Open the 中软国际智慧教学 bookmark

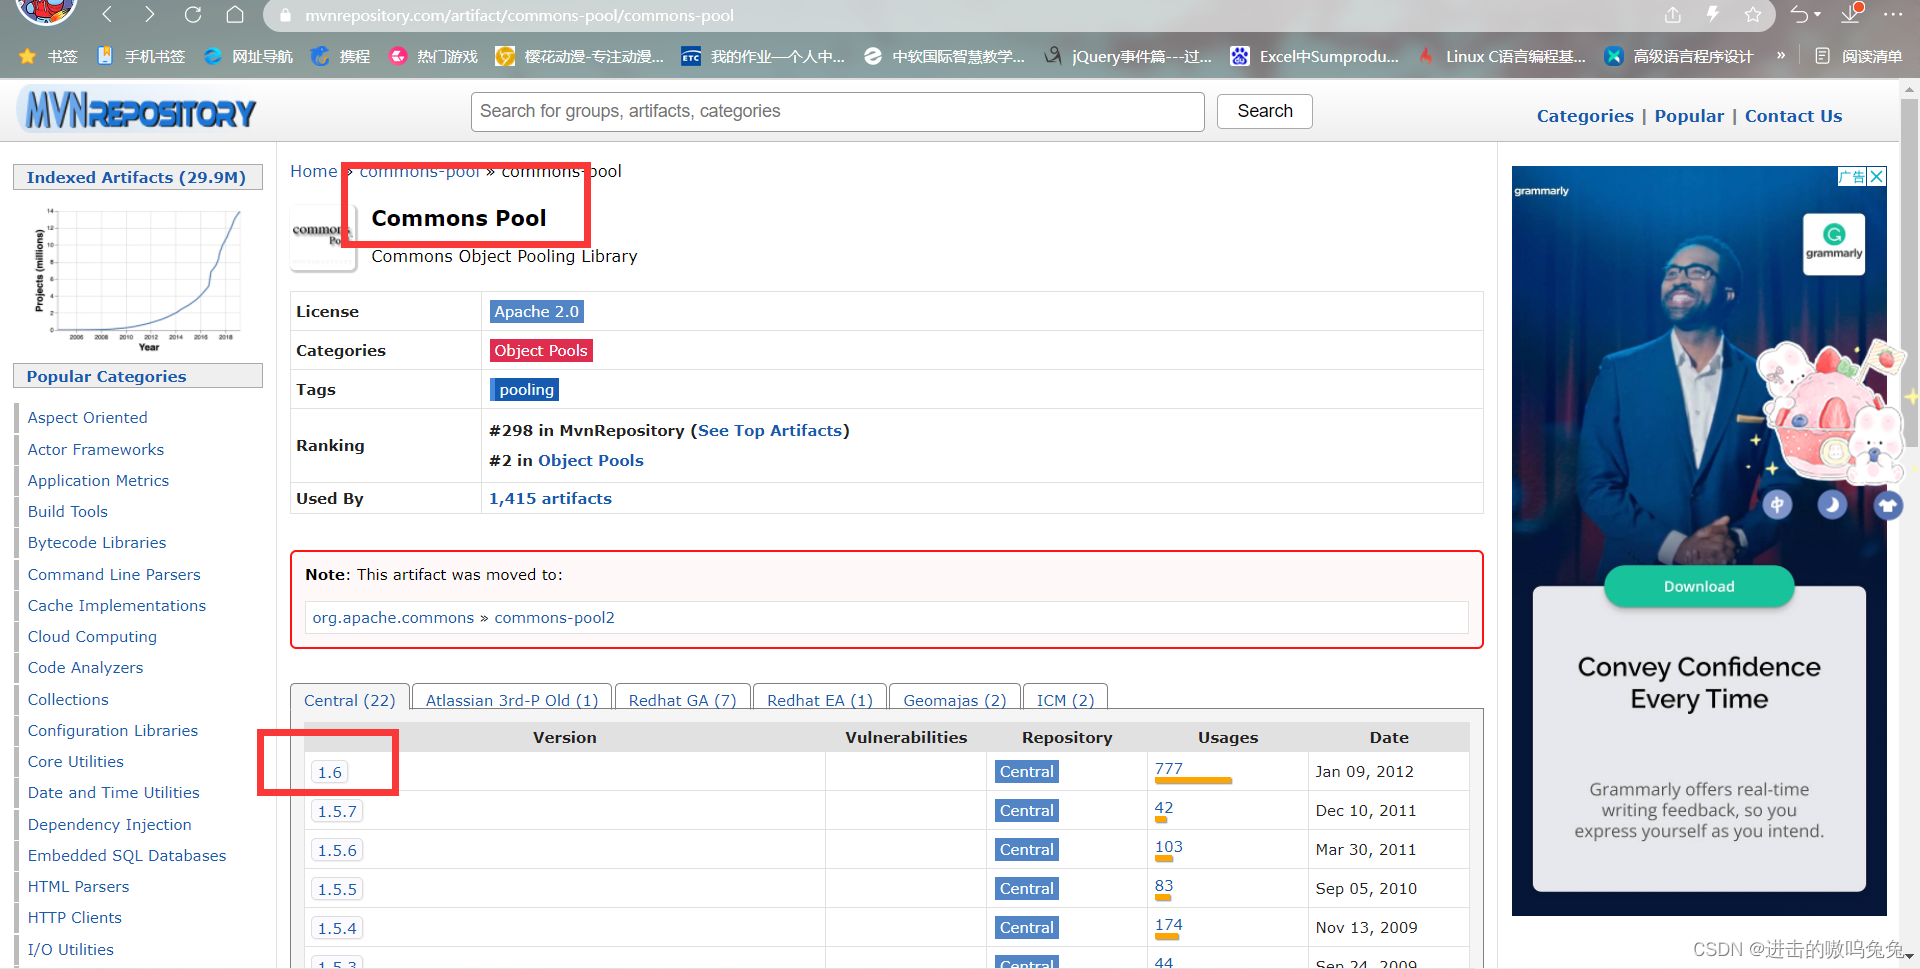coord(945,56)
